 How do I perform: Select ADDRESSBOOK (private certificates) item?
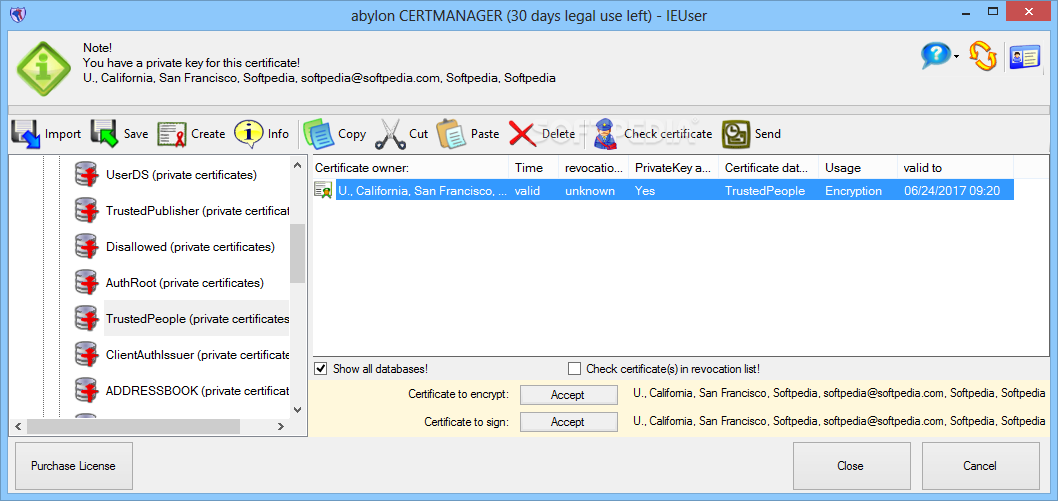pos(198,390)
